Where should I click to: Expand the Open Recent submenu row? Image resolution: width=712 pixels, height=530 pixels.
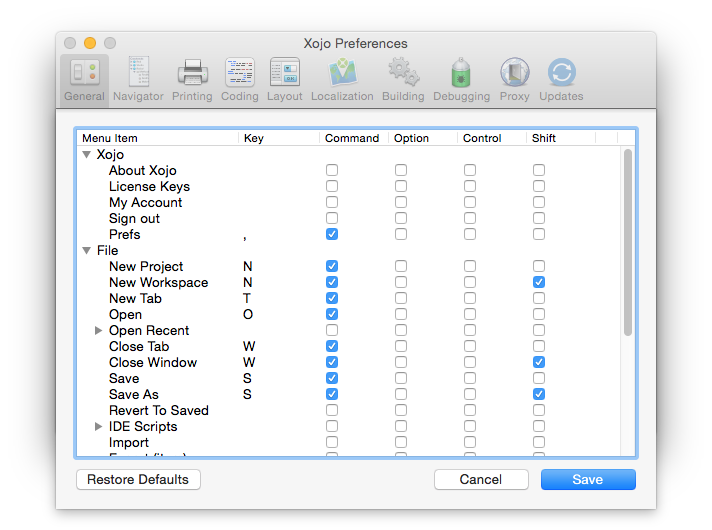pyautogui.click(x=98, y=330)
